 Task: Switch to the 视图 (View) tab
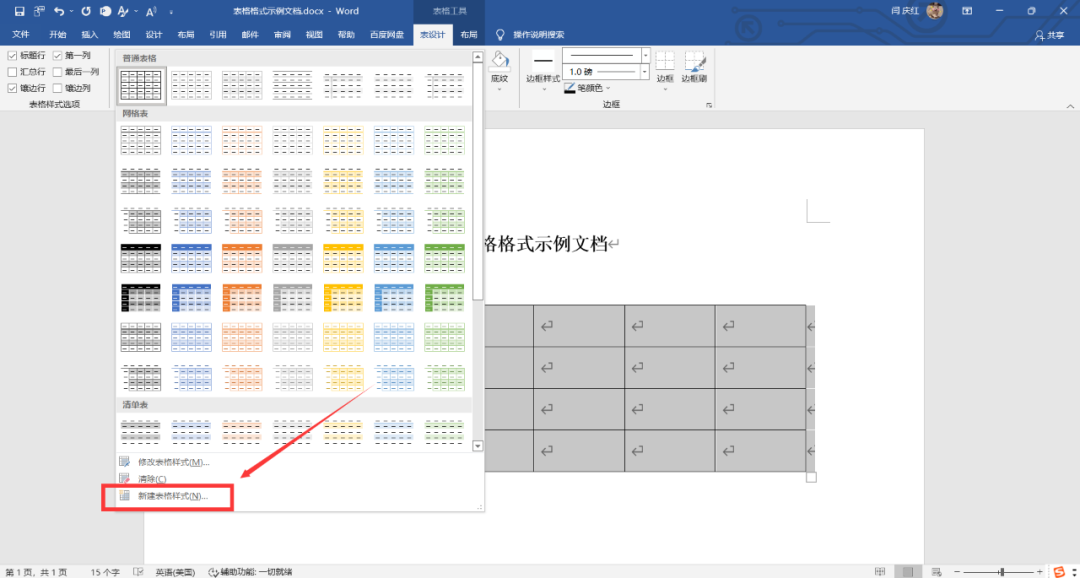pyautogui.click(x=314, y=34)
